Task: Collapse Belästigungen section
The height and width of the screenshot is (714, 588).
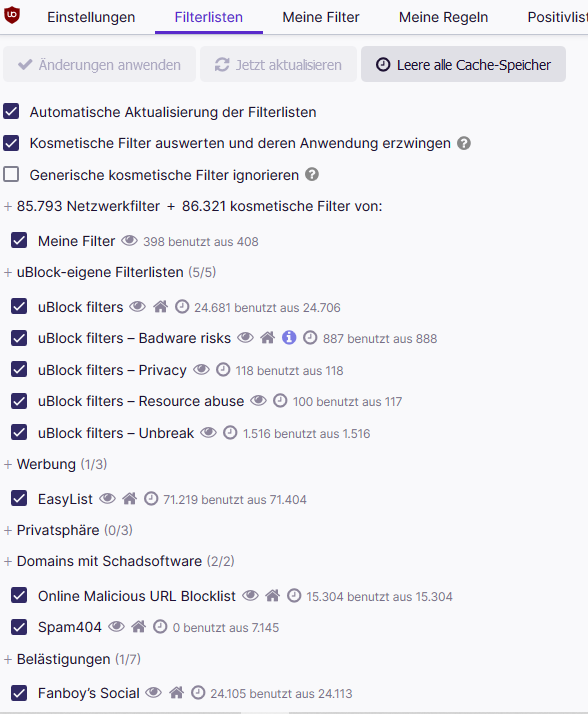Action: coord(8,659)
